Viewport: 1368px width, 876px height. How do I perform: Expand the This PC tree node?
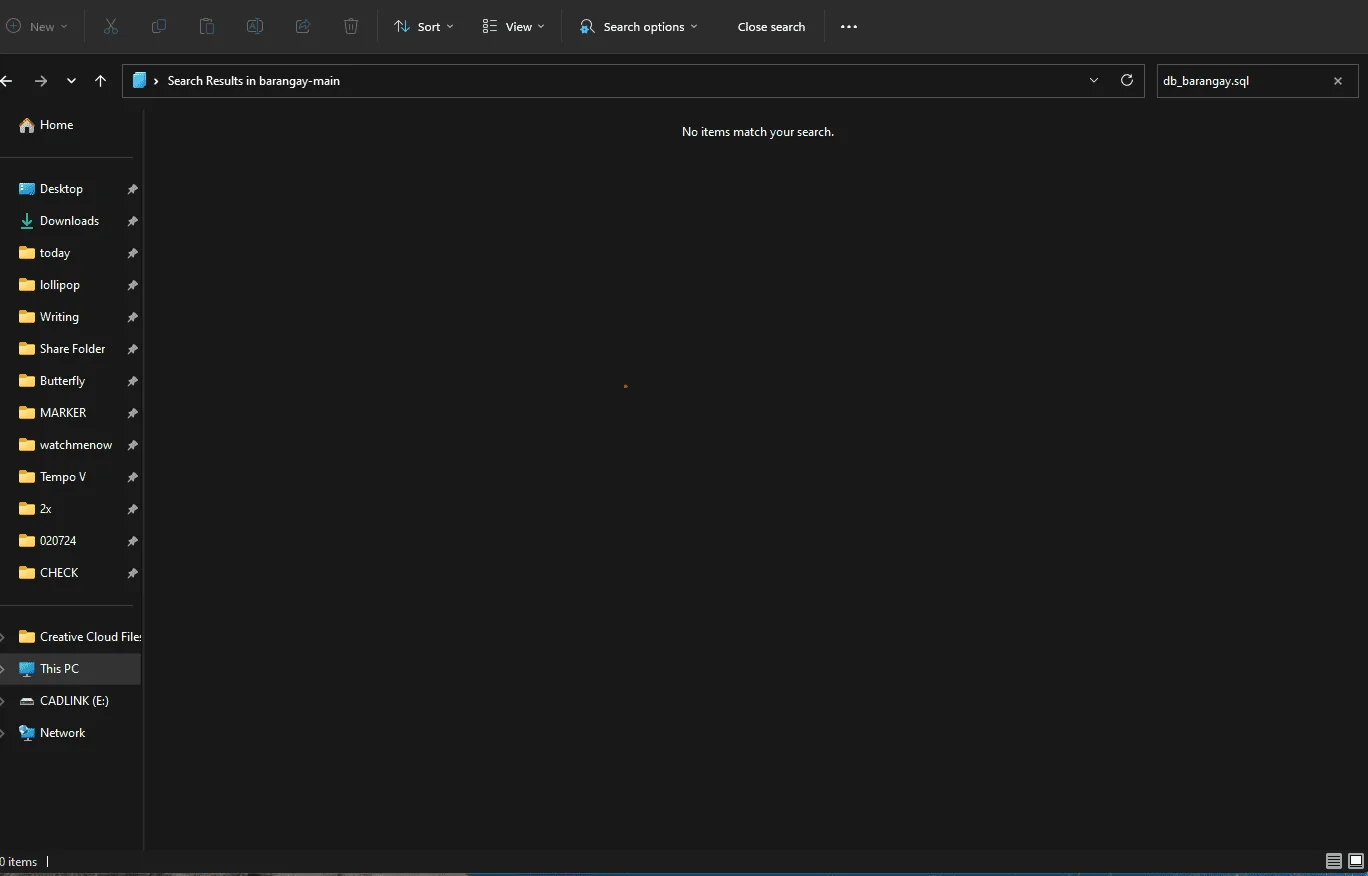coord(3,669)
